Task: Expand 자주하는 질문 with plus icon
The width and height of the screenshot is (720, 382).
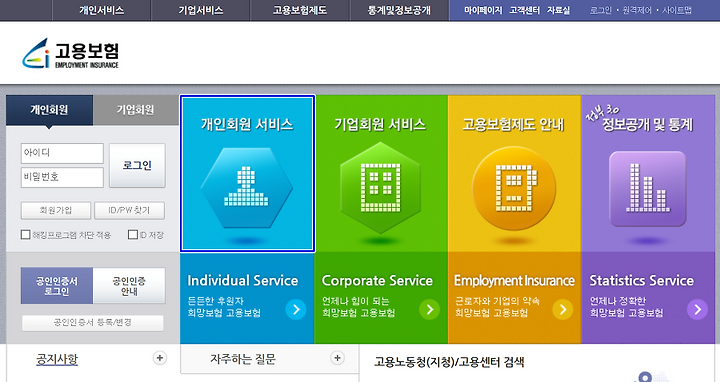Action: 337,358
